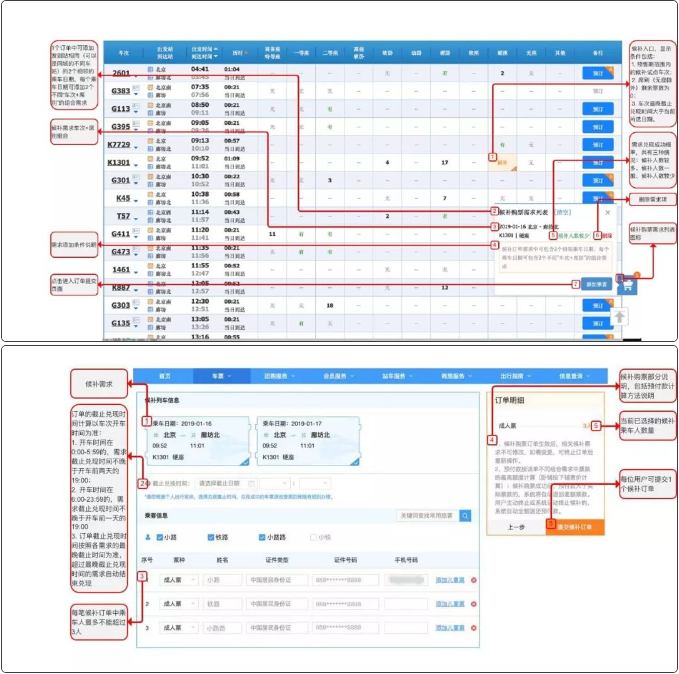Click 提交候补订单 orange button
The height and width of the screenshot is (674, 679).
[x=573, y=524]
